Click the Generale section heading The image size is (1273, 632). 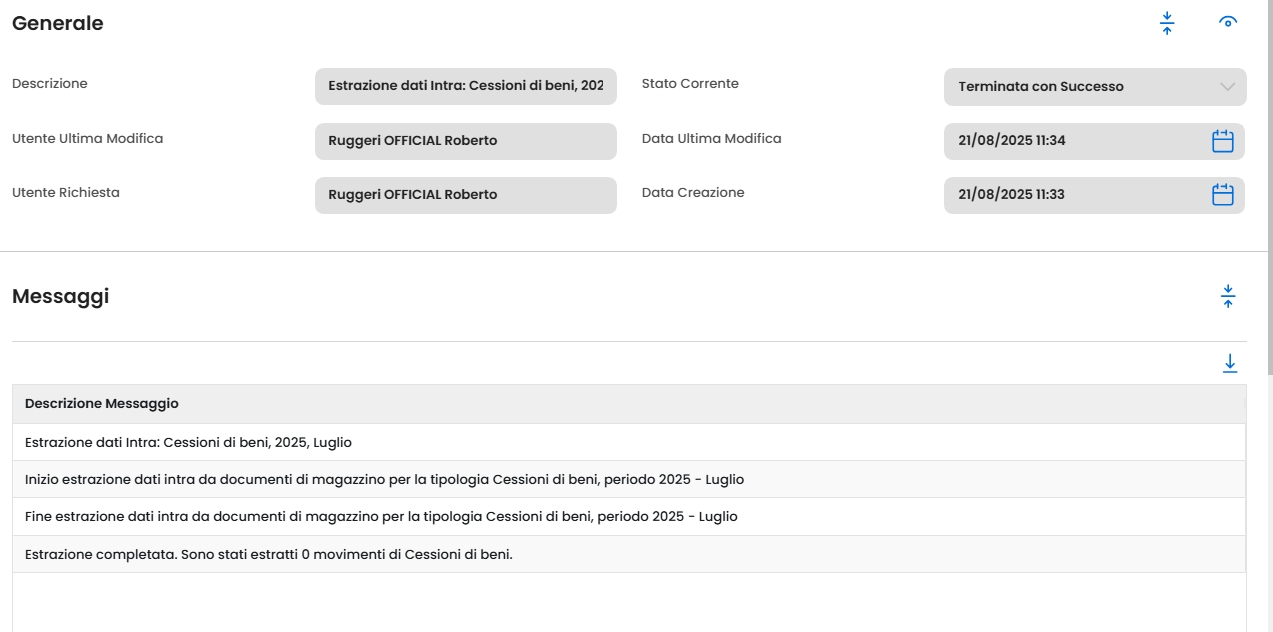coord(57,24)
